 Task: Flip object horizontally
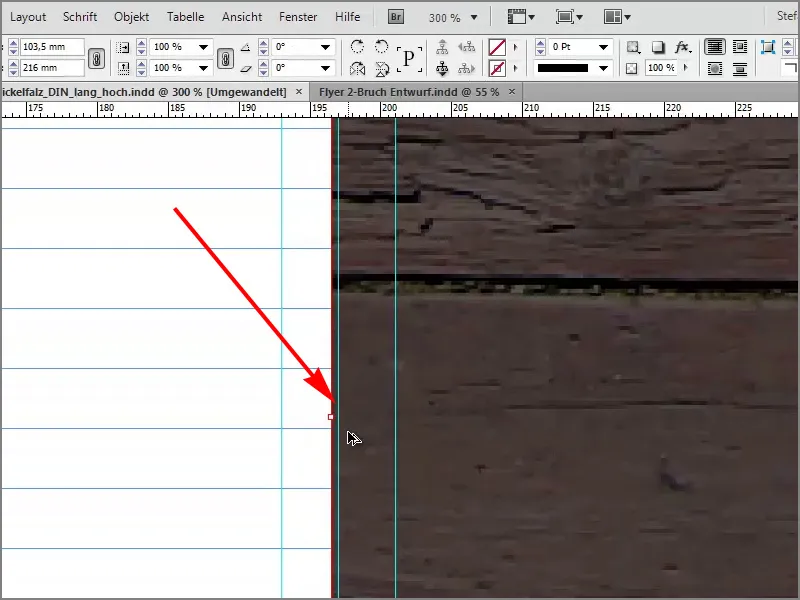pyautogui.click(x=358, y=68)
